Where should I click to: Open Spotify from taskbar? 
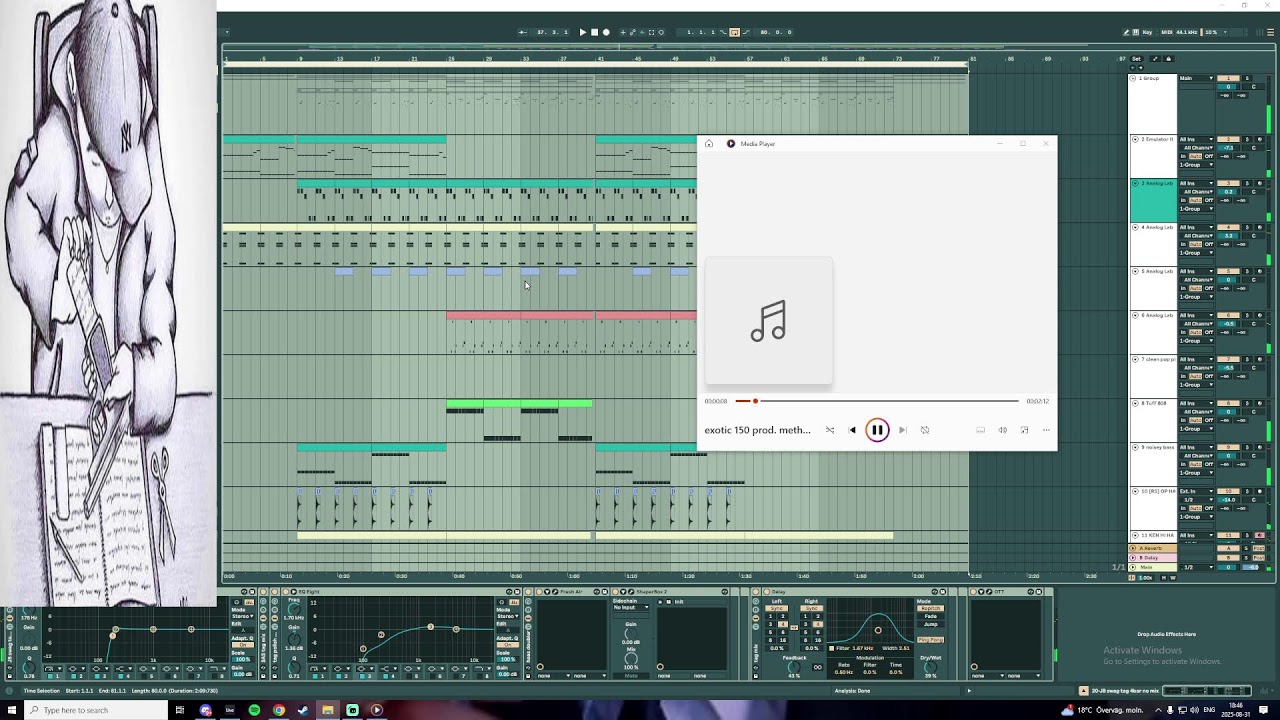(x=254, y=710)
